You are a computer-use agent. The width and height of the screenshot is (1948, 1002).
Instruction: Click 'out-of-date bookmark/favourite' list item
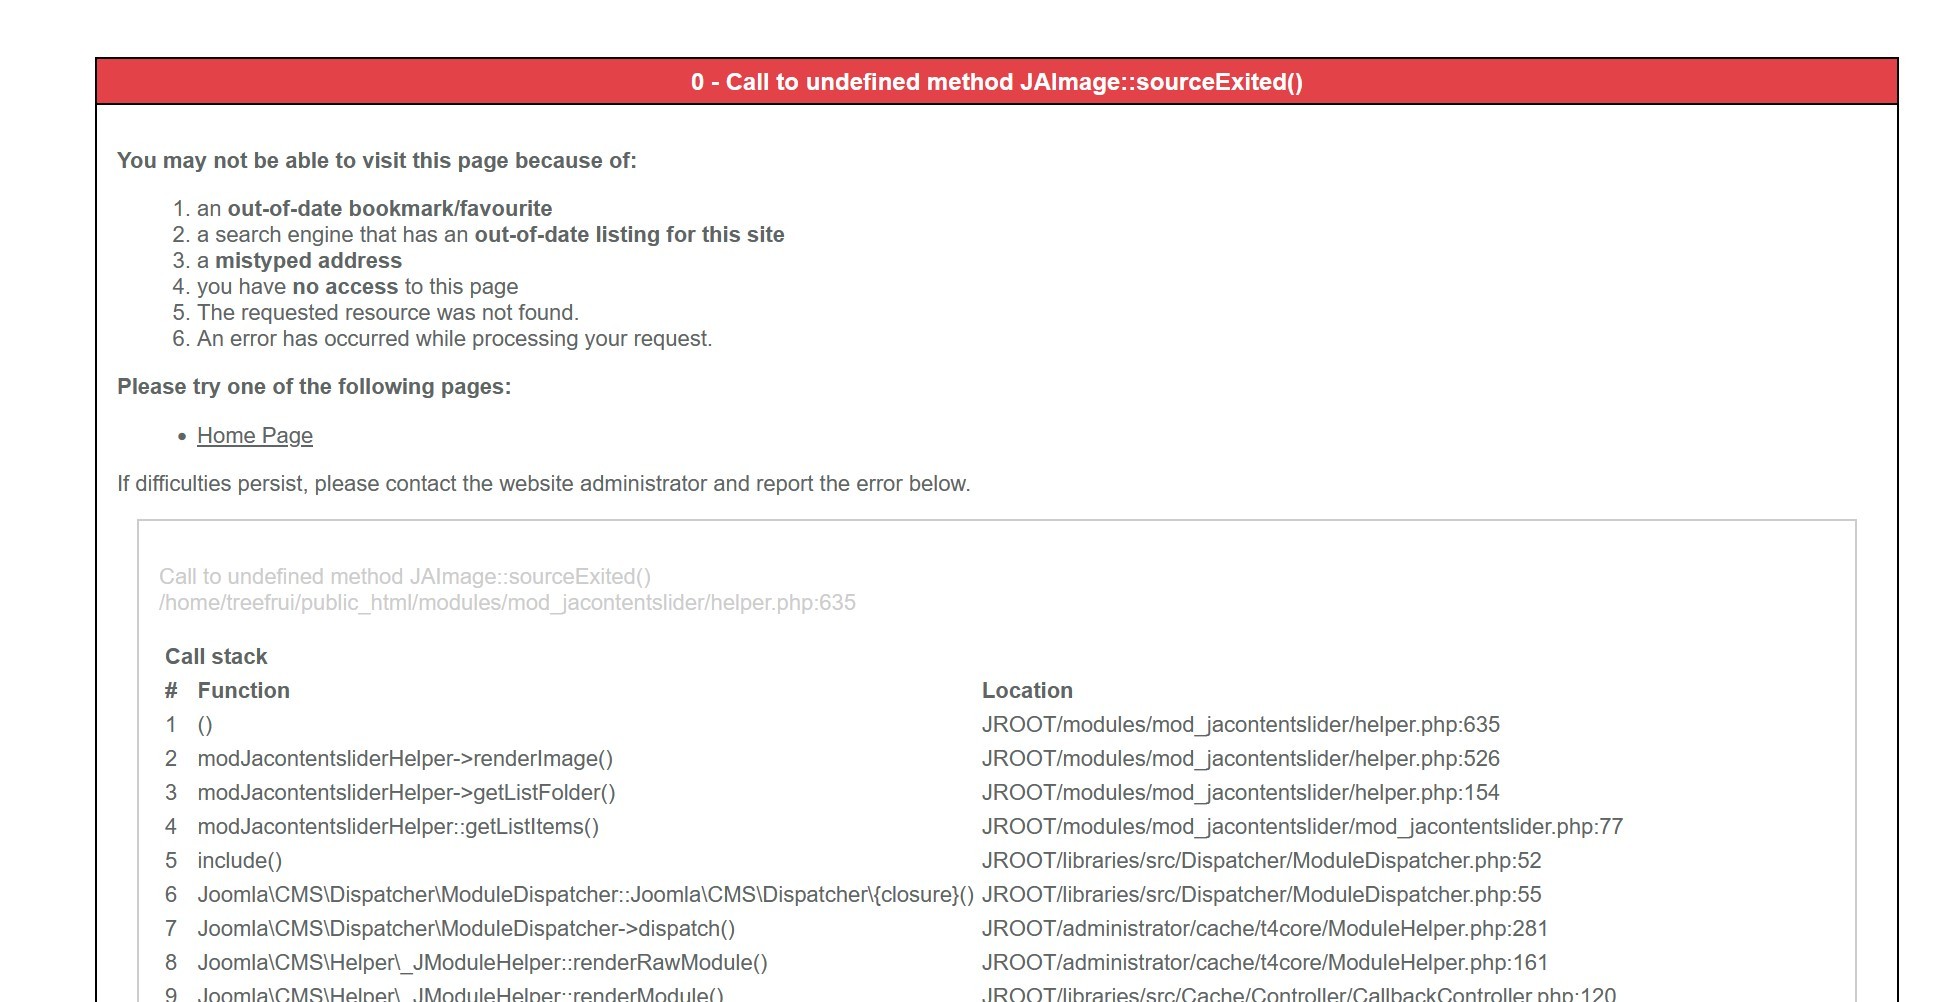(390, 209)
